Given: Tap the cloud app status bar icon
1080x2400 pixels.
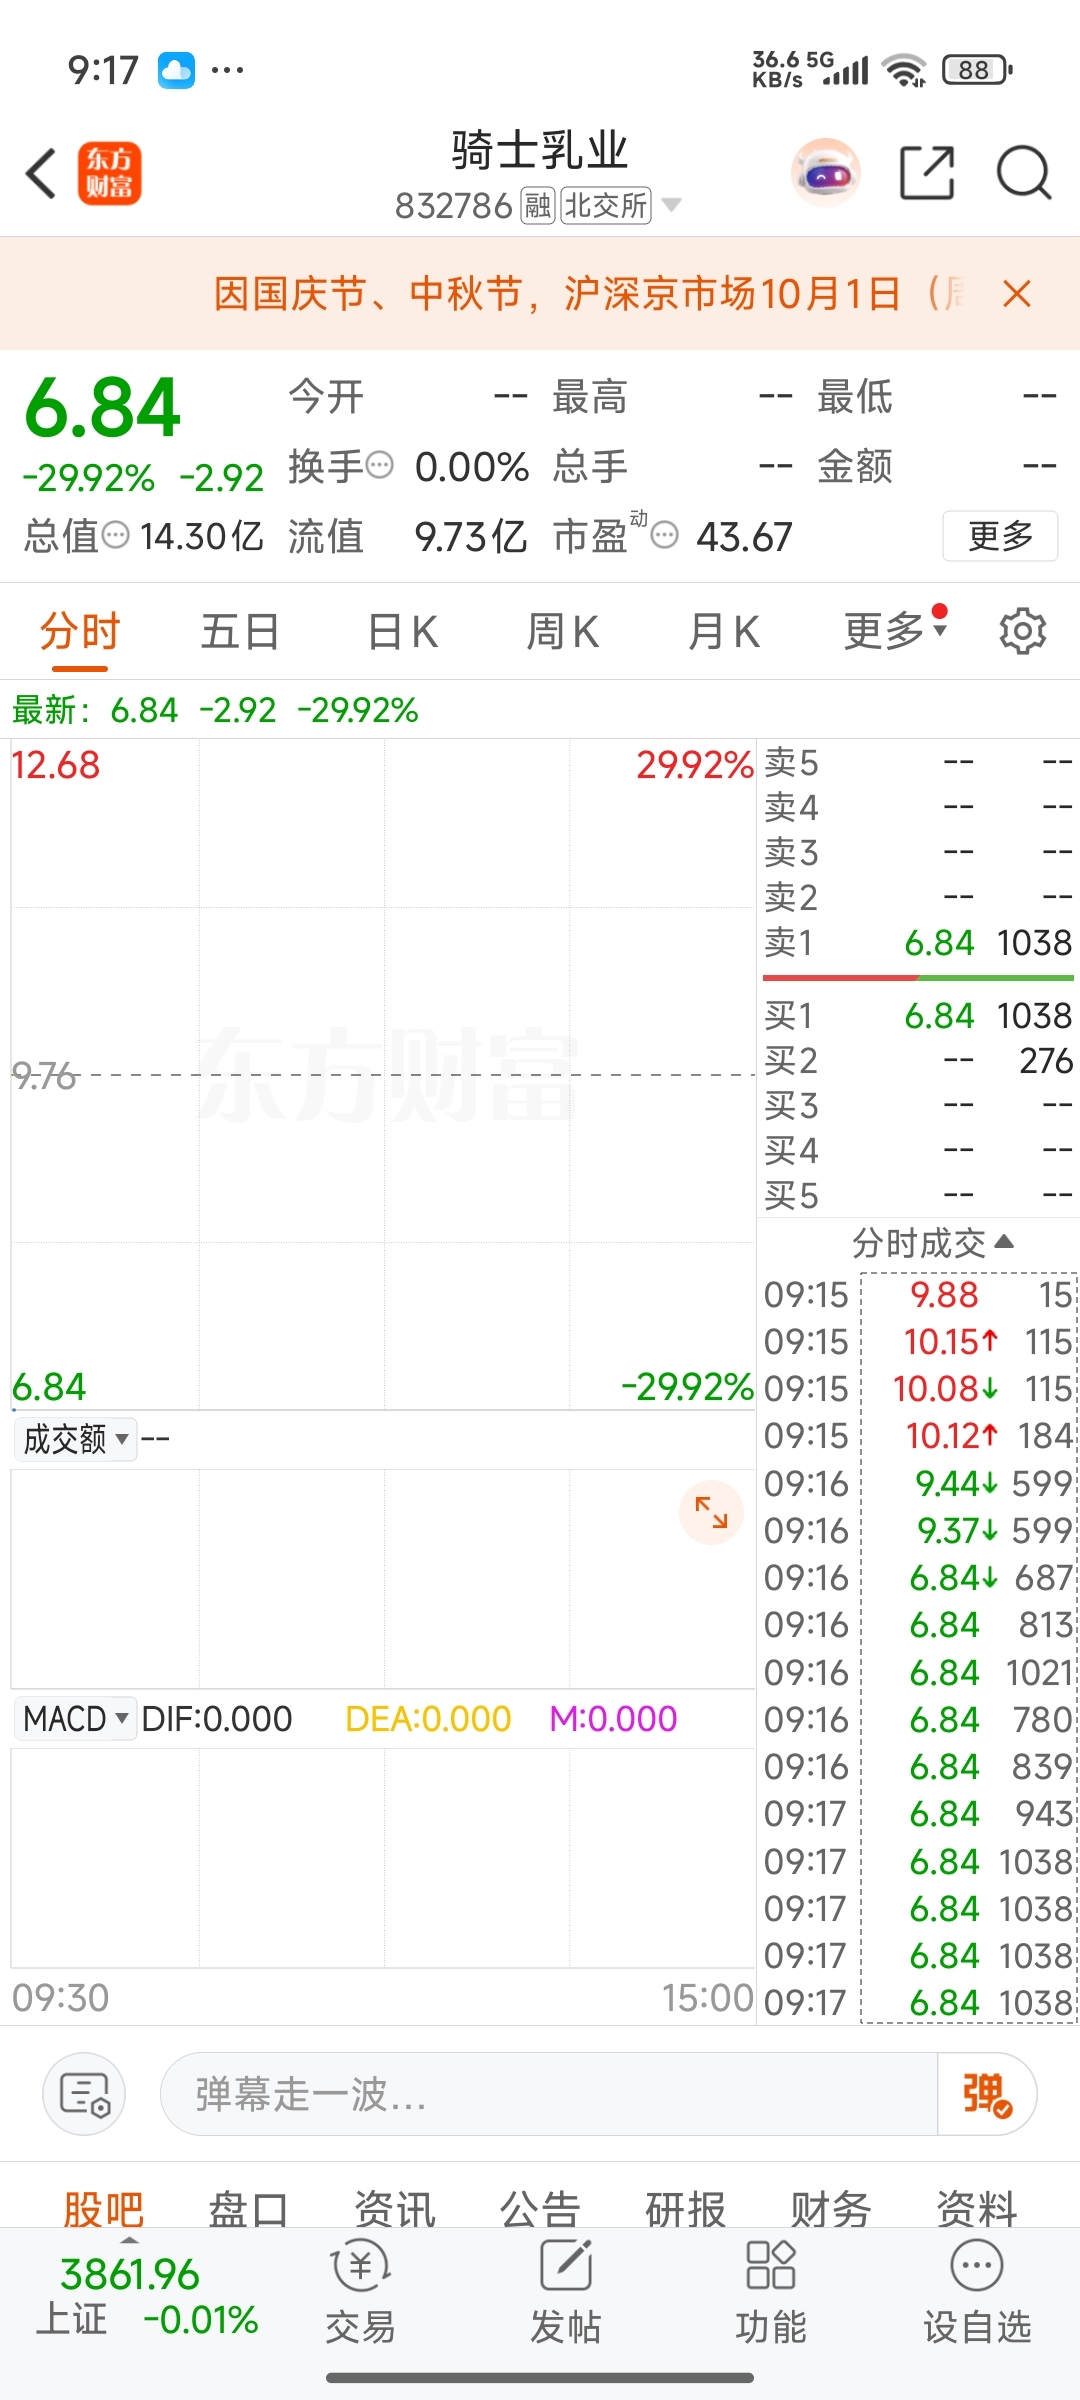Looking at the screenshot, I should click(176, 70).
